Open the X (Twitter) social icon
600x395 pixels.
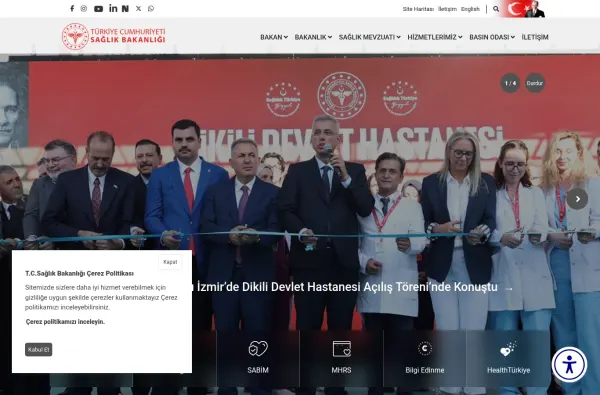coord(139,8)
